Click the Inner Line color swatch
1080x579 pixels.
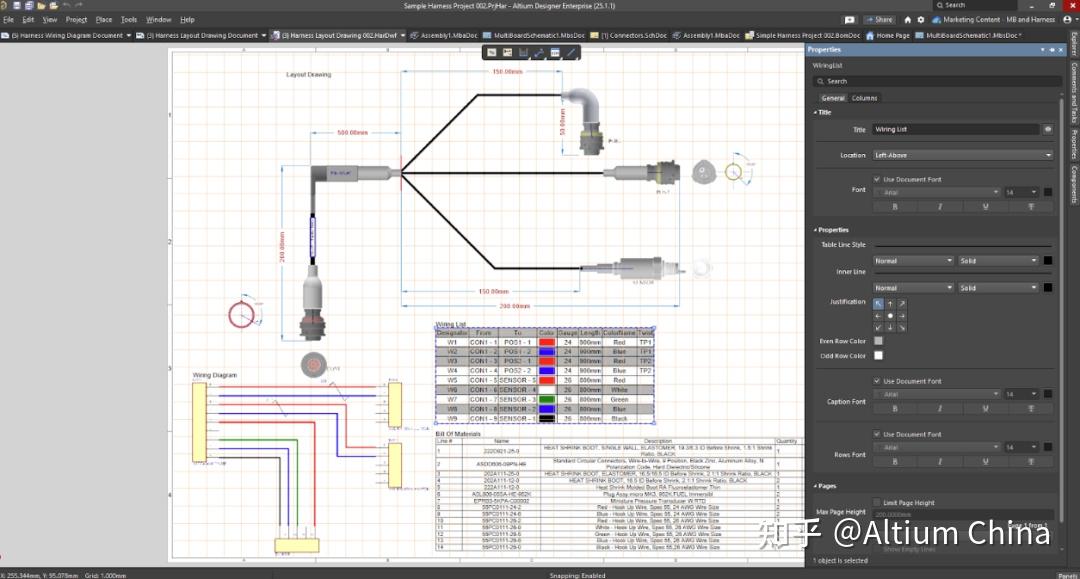(1048, 288)
